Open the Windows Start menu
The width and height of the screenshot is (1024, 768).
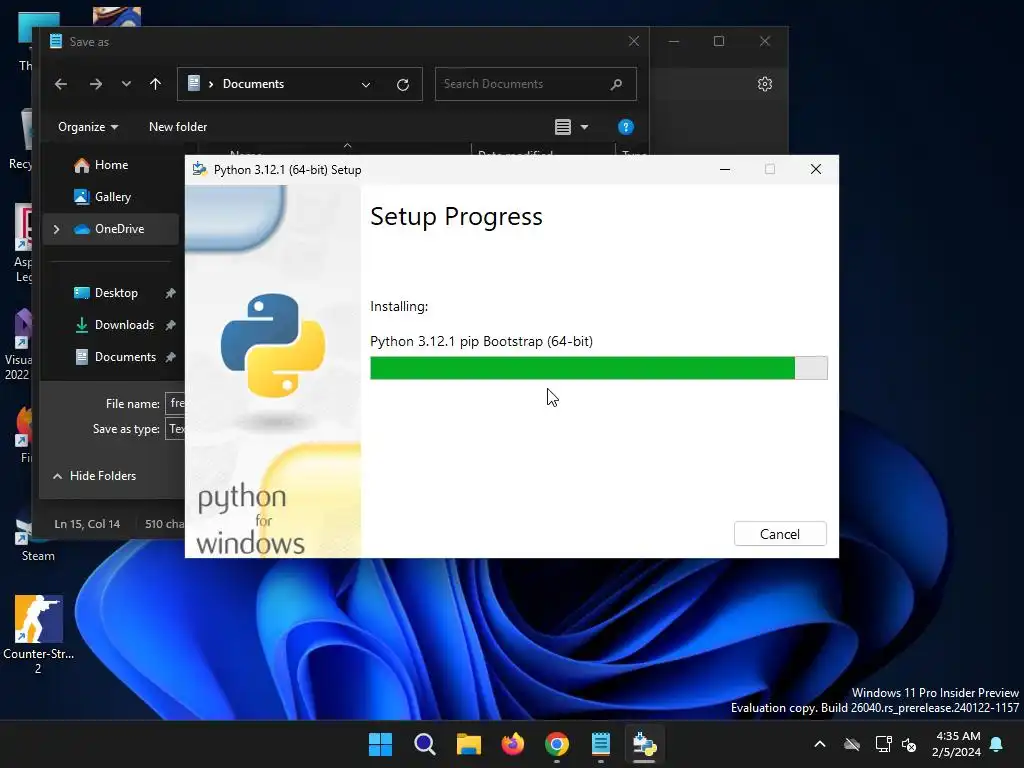coord(380,744)
